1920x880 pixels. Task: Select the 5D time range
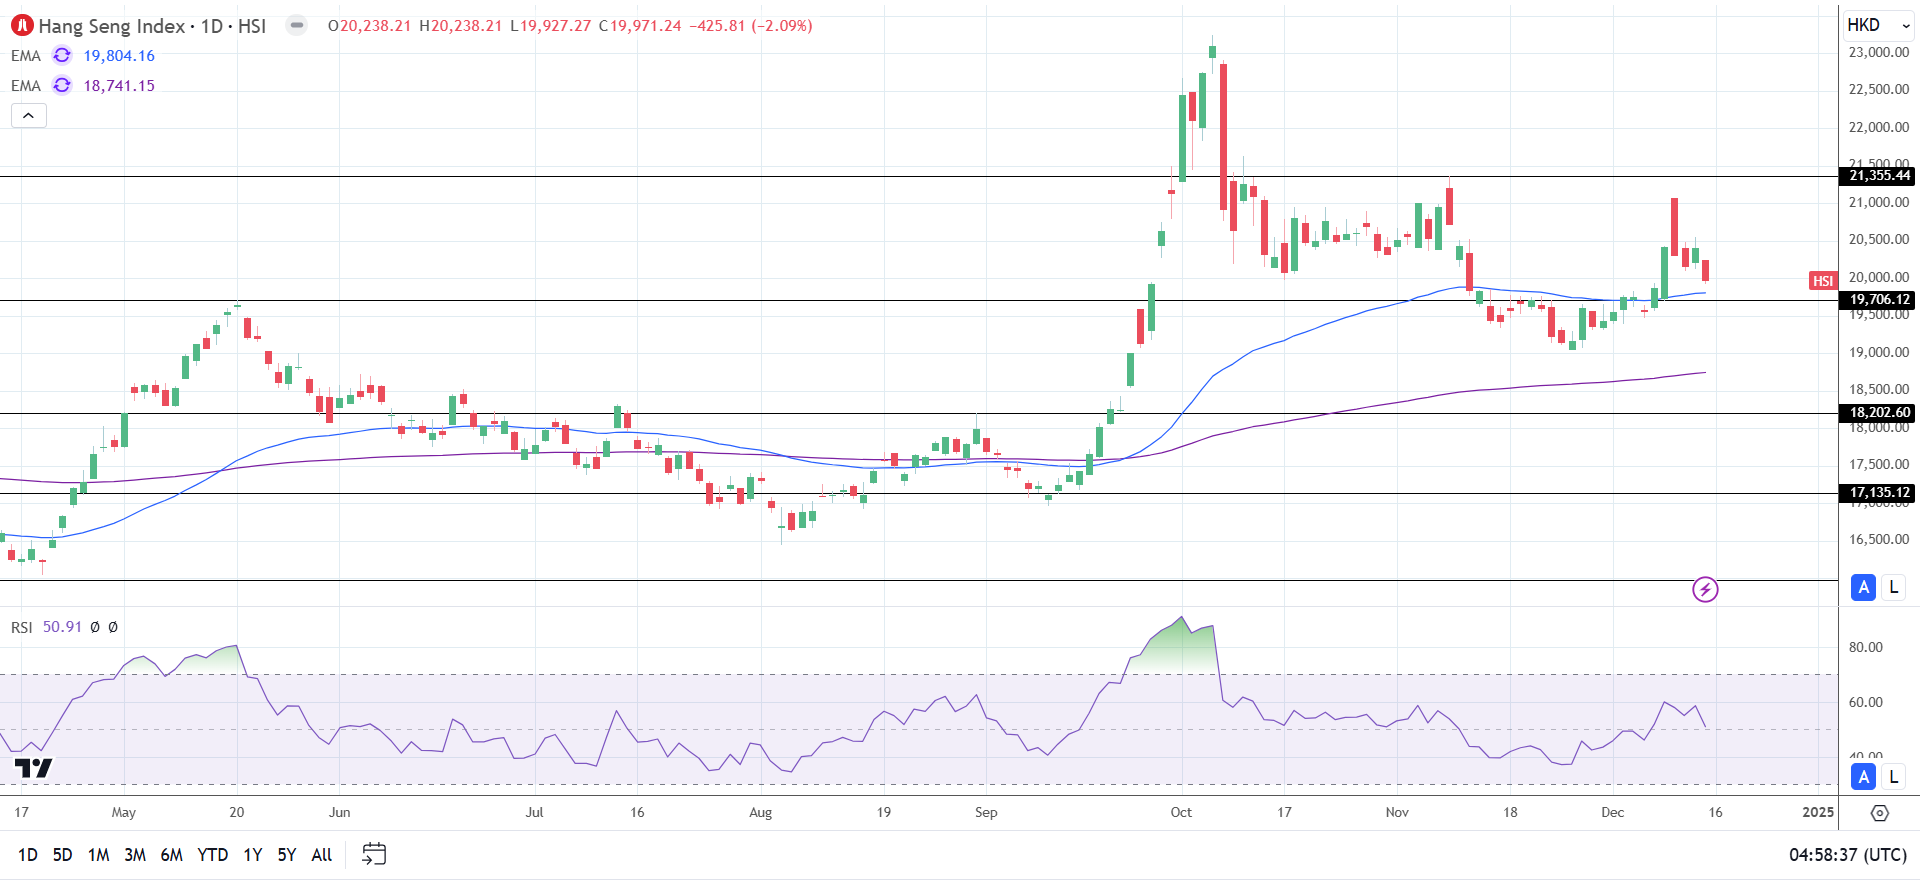(62, 855)
